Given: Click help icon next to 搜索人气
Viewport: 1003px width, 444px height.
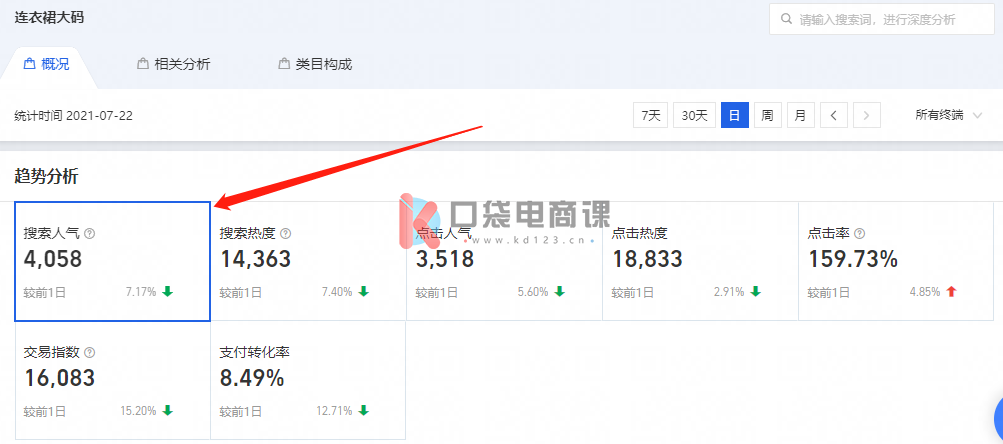Looking at the screenshot, I should [x=90, y=234].
